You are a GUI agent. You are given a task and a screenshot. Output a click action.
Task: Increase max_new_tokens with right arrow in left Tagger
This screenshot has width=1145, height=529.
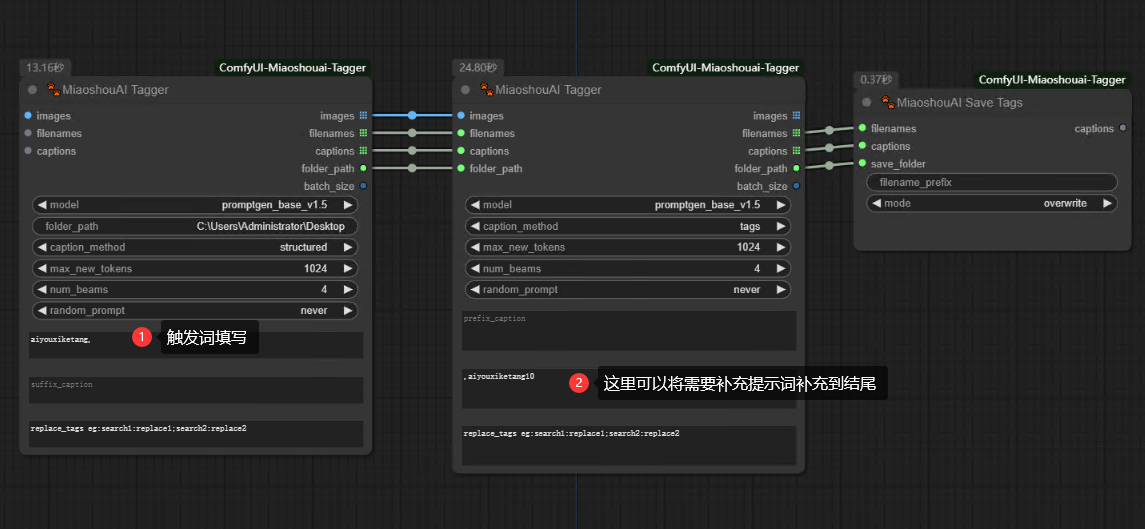pyautogui.click(x=347, y=268)
